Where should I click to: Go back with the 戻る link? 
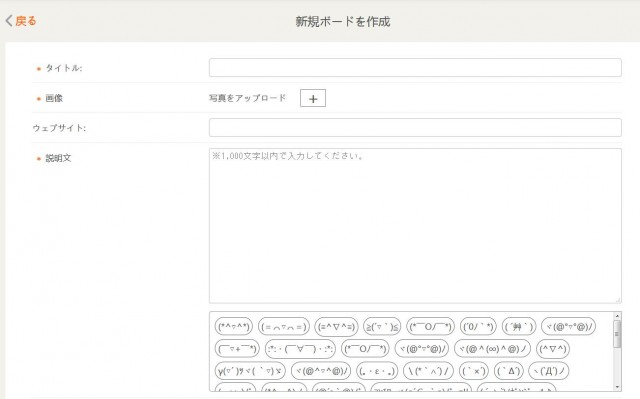pyautogui.click(x=21, y=21)
